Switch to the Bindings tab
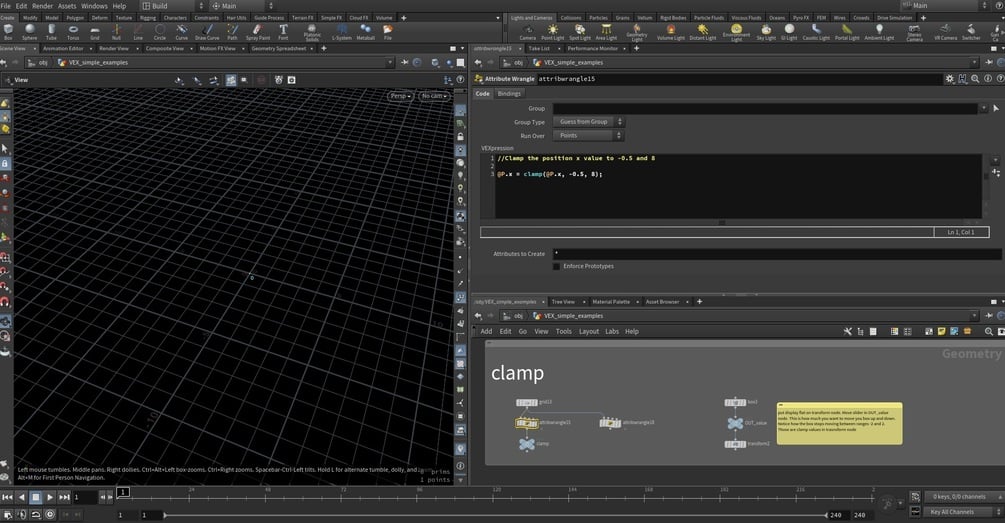Image resolution: width=1005 pixels, height=523 pixels. 509,94
